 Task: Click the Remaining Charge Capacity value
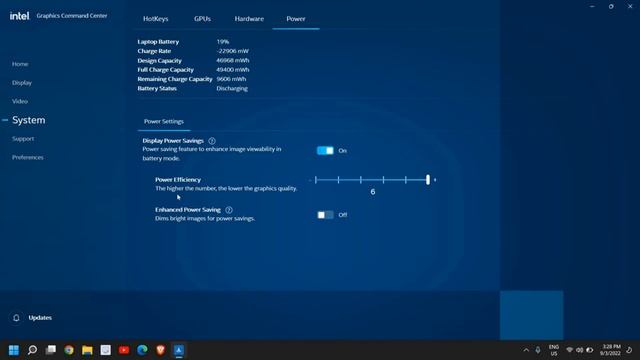click(x=231, y=79)
